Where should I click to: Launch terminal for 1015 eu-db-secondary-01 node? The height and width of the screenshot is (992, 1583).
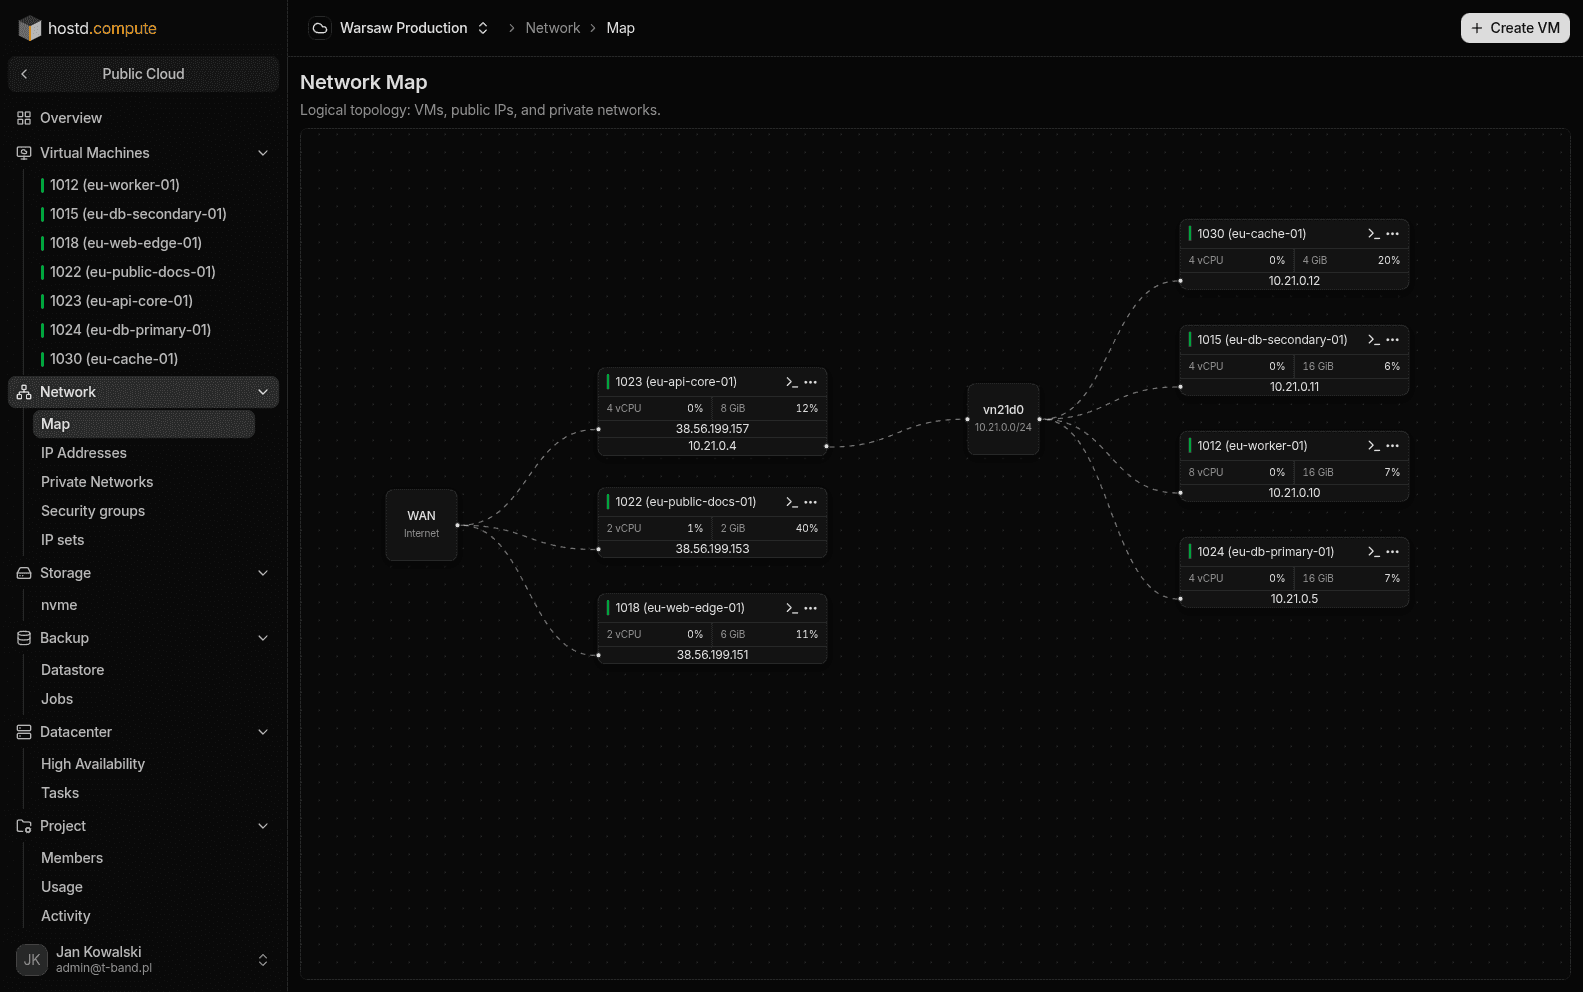(x=1374, y=340)
